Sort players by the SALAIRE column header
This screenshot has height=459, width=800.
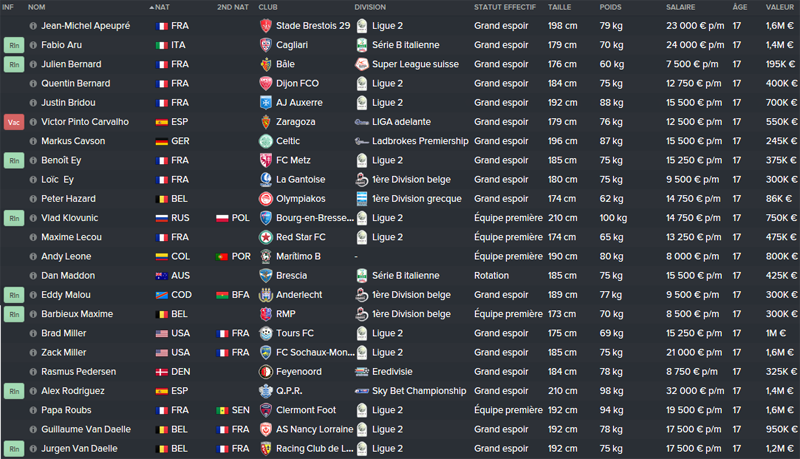pos(681,7)
